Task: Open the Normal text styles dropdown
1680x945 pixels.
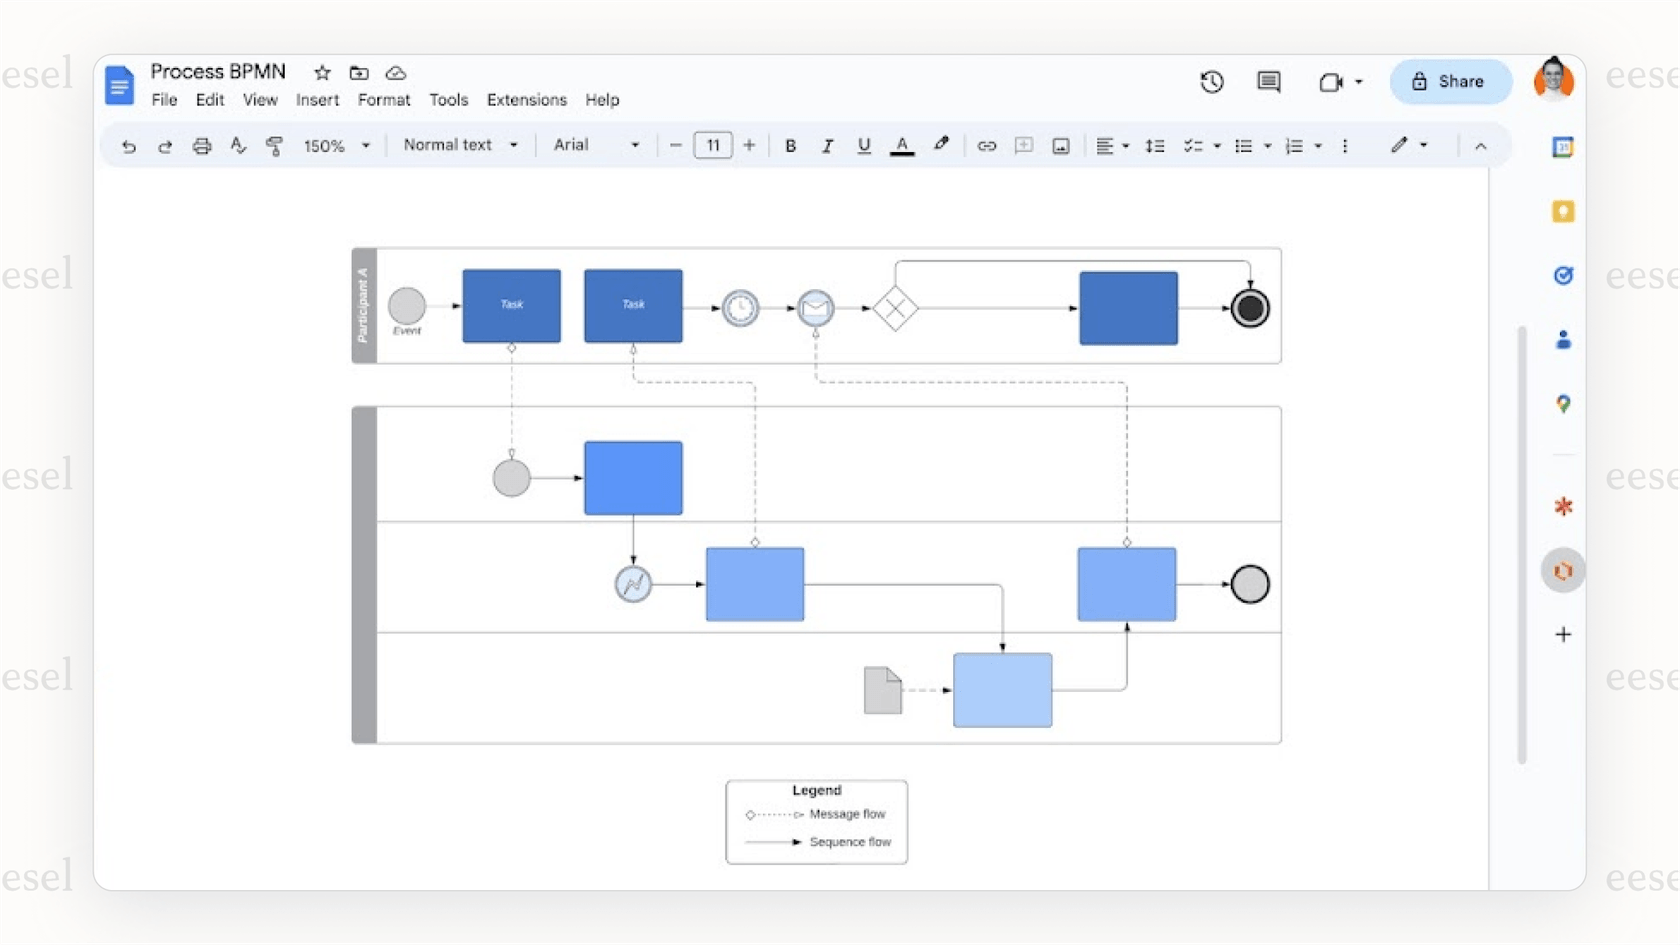Action: [459, 146]
